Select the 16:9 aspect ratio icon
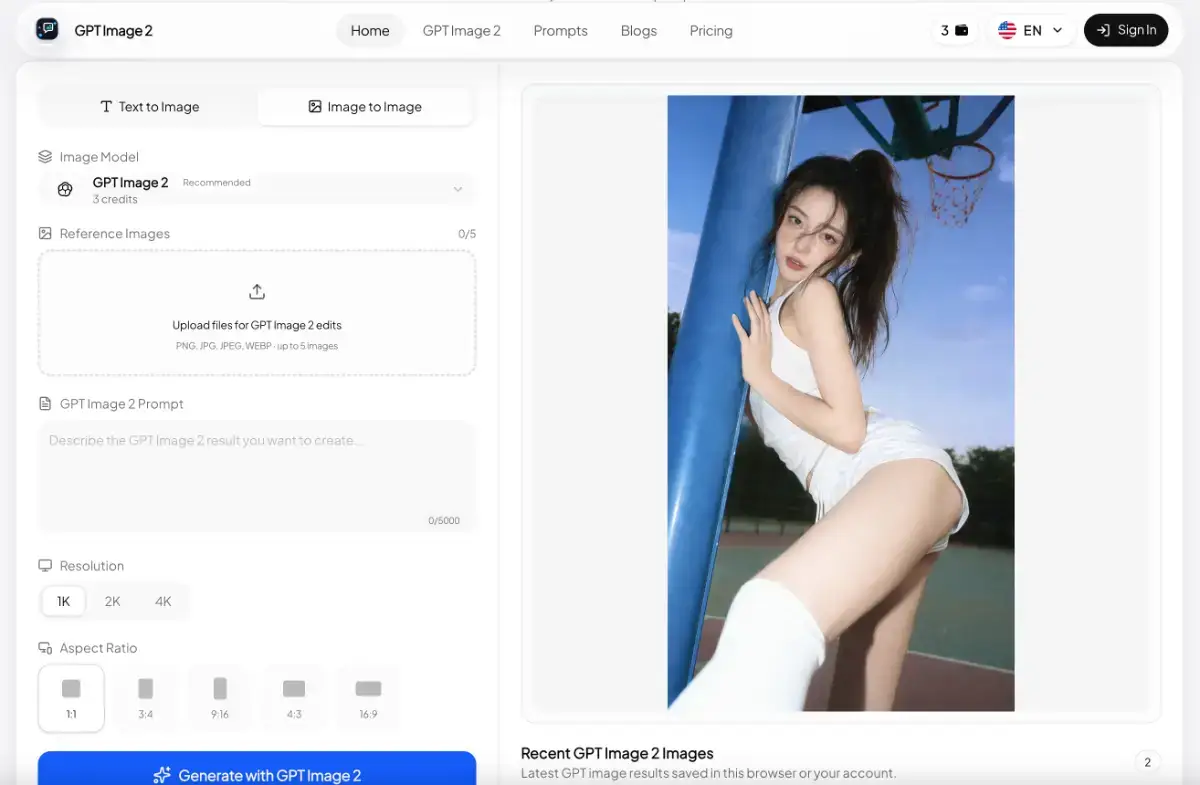Viewport: 1200px width, 785px height. [x=368, y=689]
